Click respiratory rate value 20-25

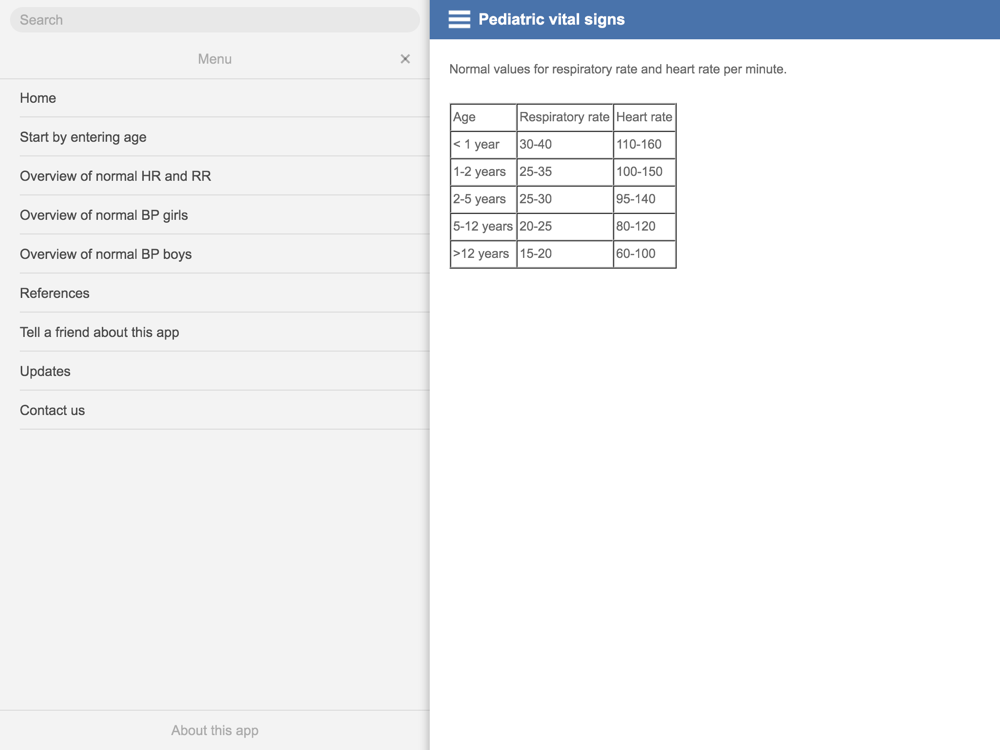pyautogui.click(x=565, y=226)
